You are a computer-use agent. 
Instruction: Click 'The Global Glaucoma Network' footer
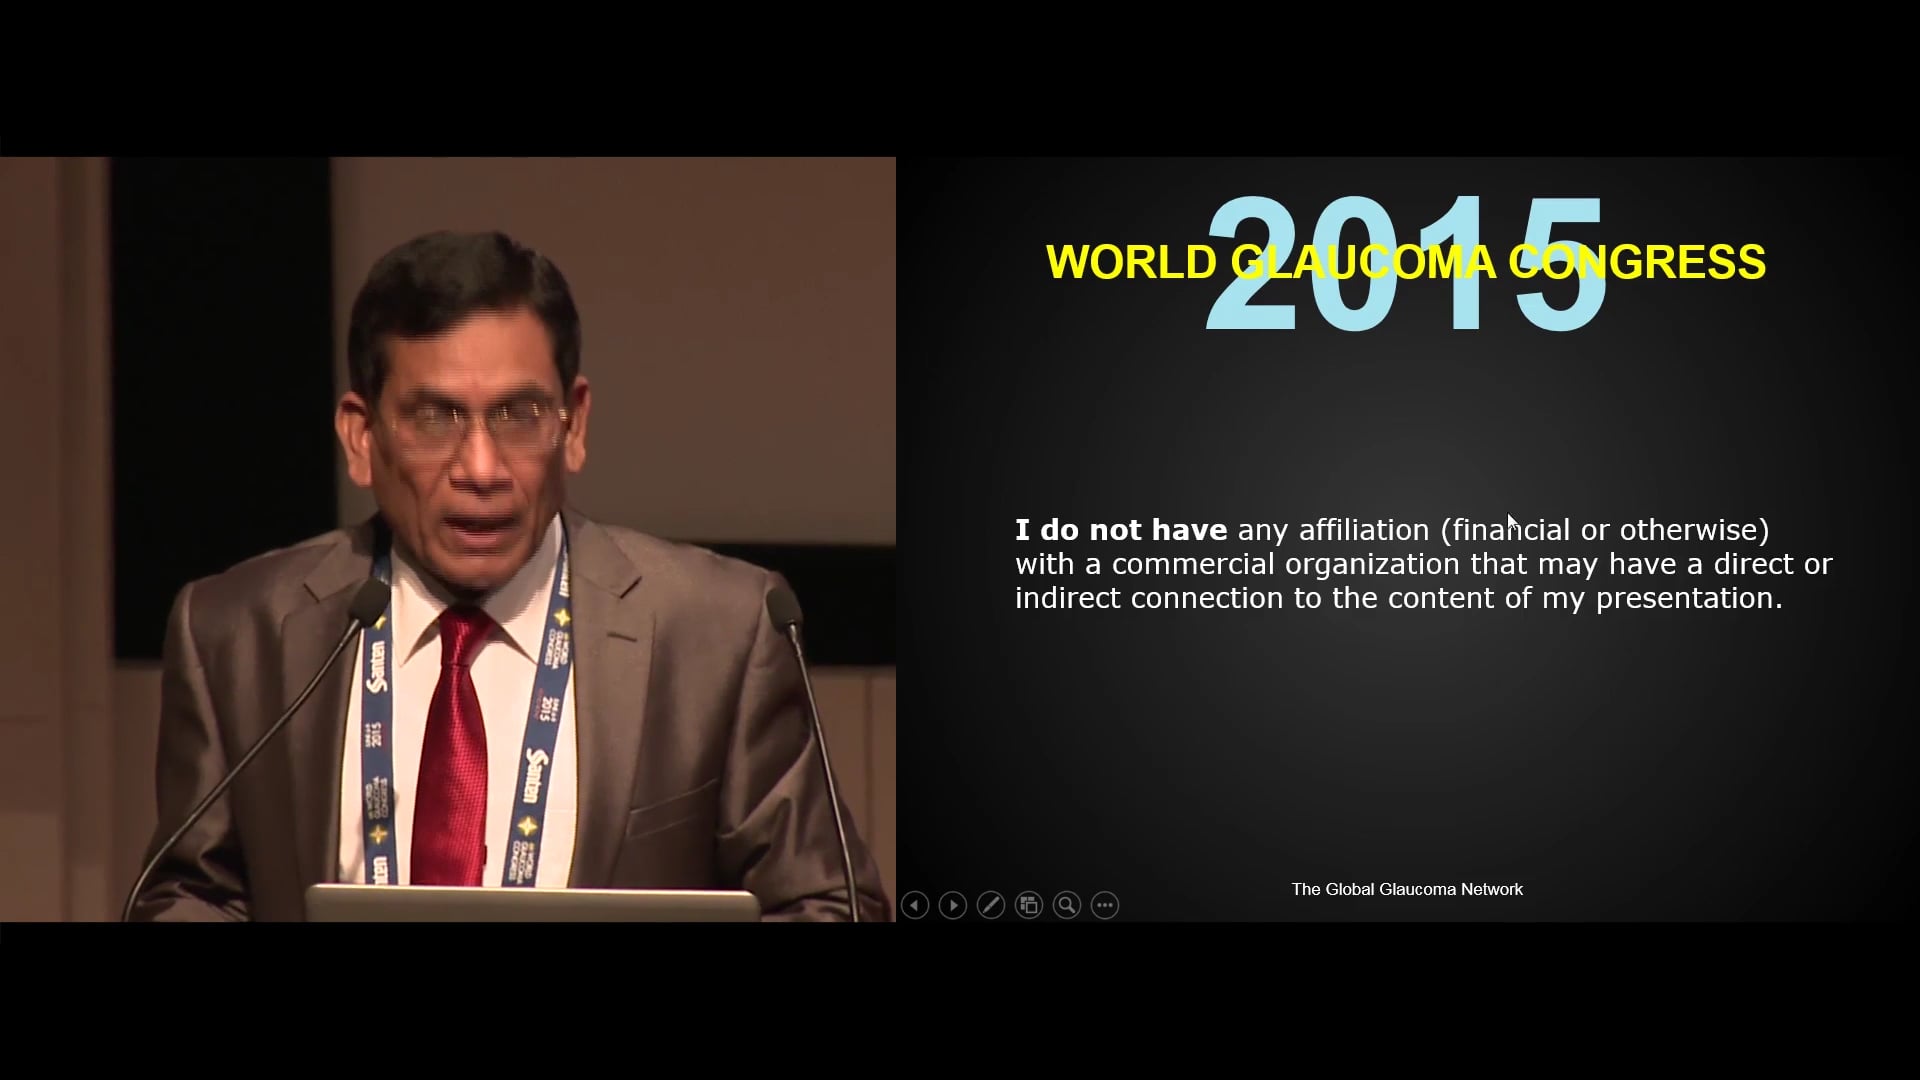click(1406, 889)
